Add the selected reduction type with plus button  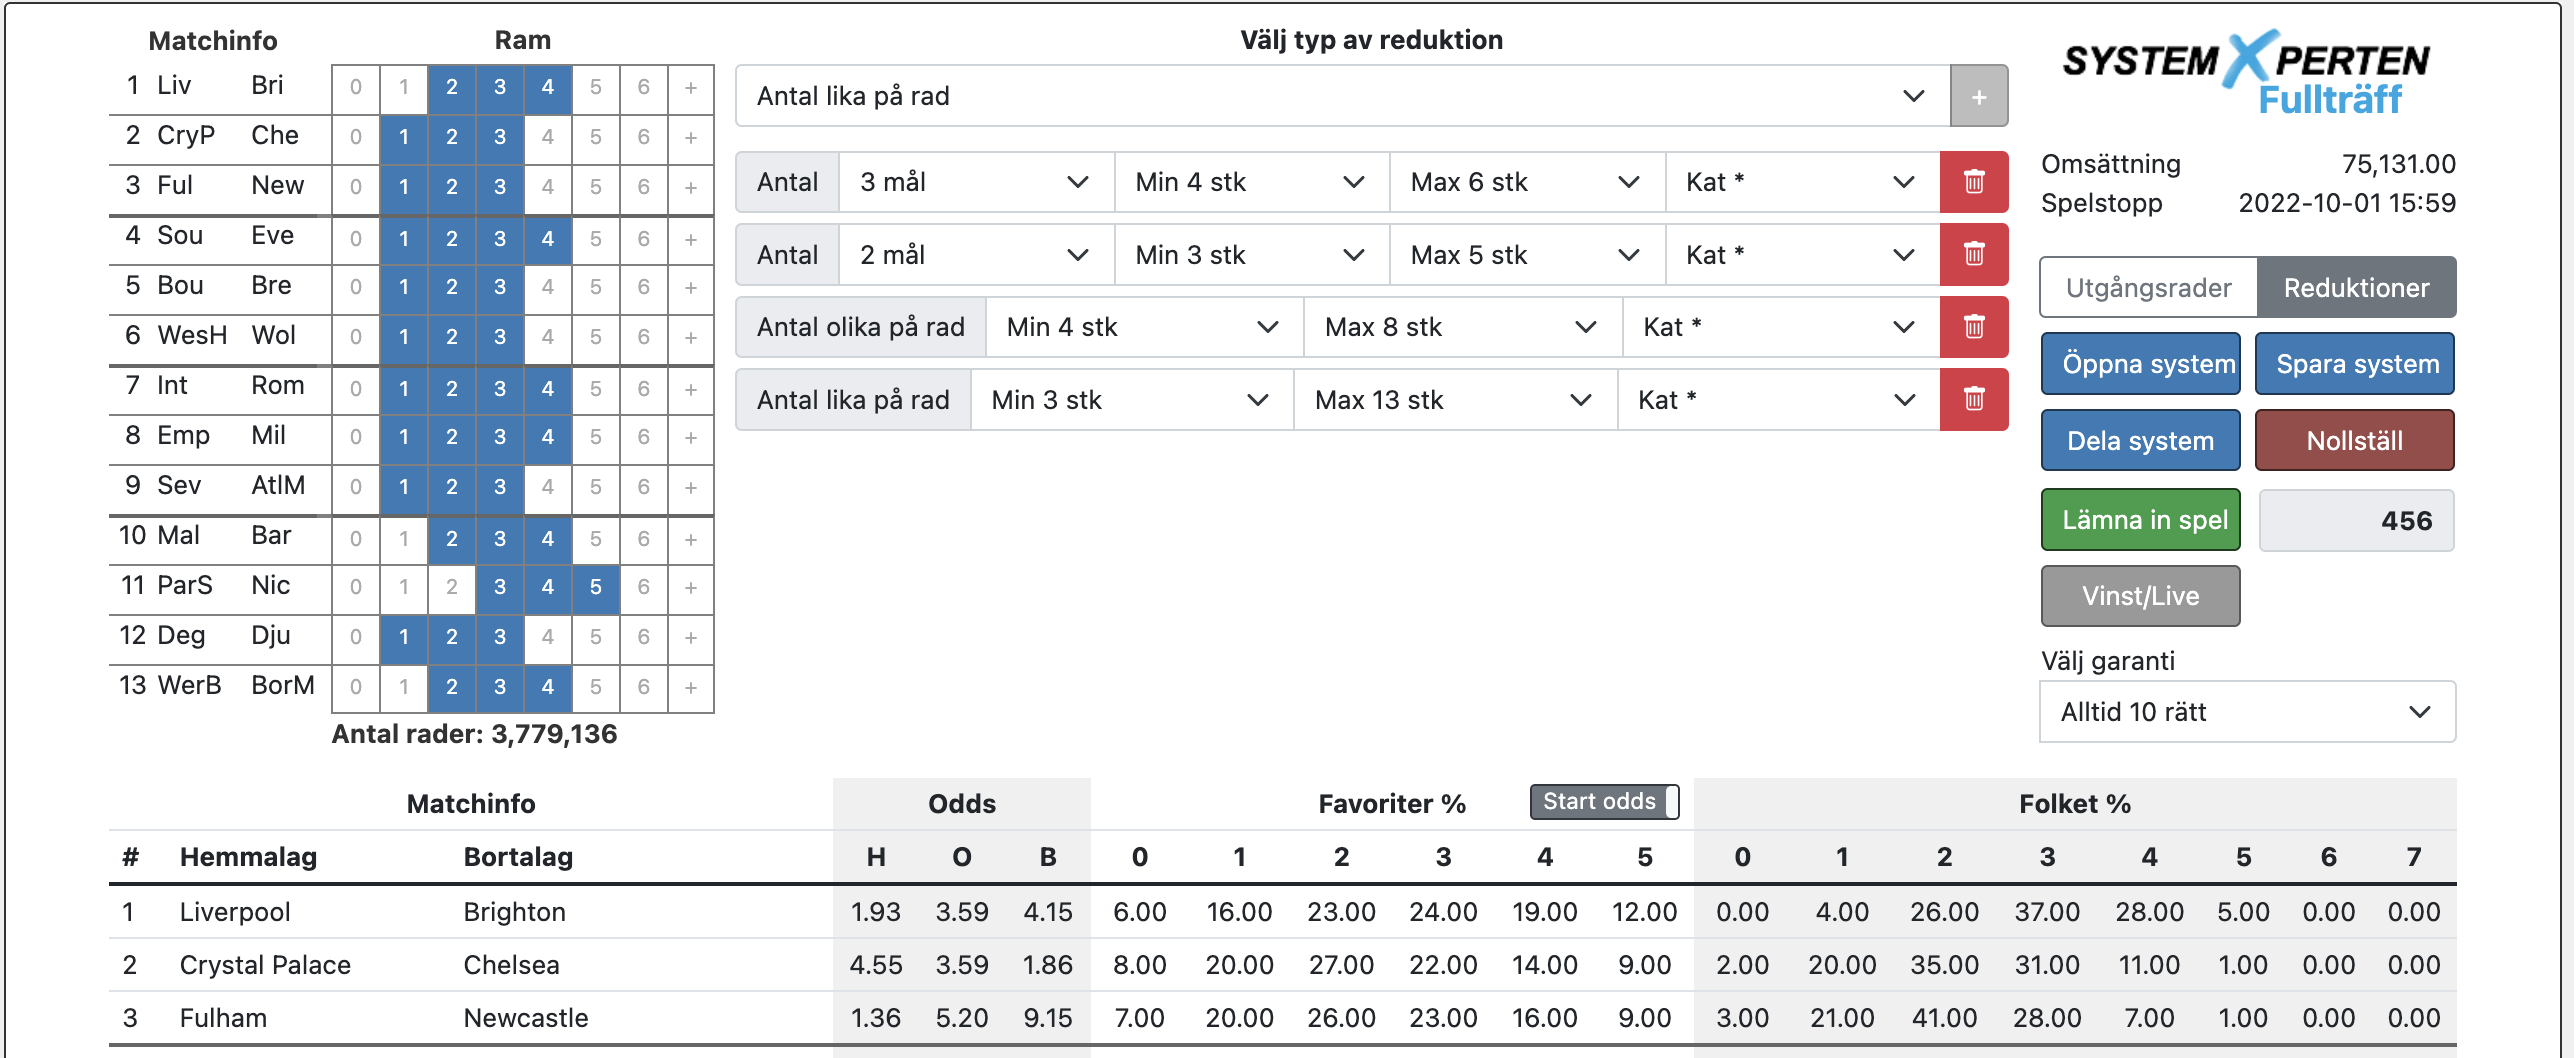(x=1978, y=97)
